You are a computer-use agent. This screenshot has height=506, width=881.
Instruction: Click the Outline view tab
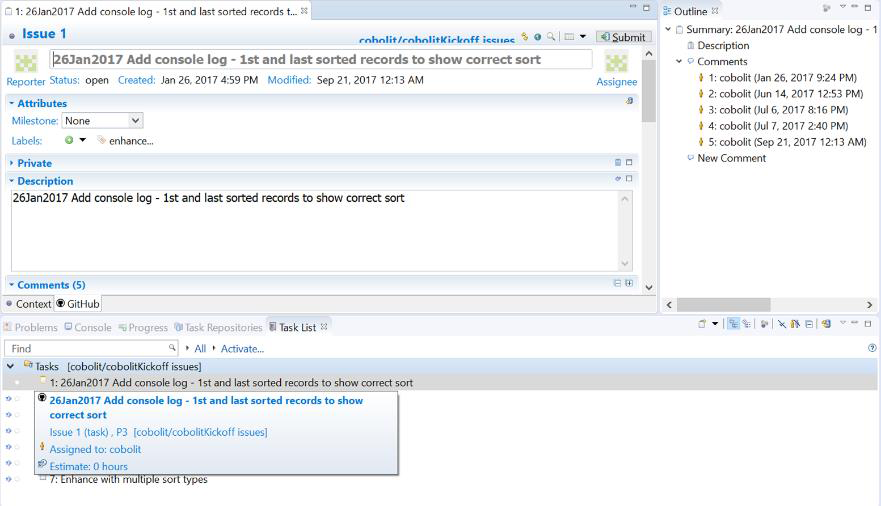[x=691, y=11]
